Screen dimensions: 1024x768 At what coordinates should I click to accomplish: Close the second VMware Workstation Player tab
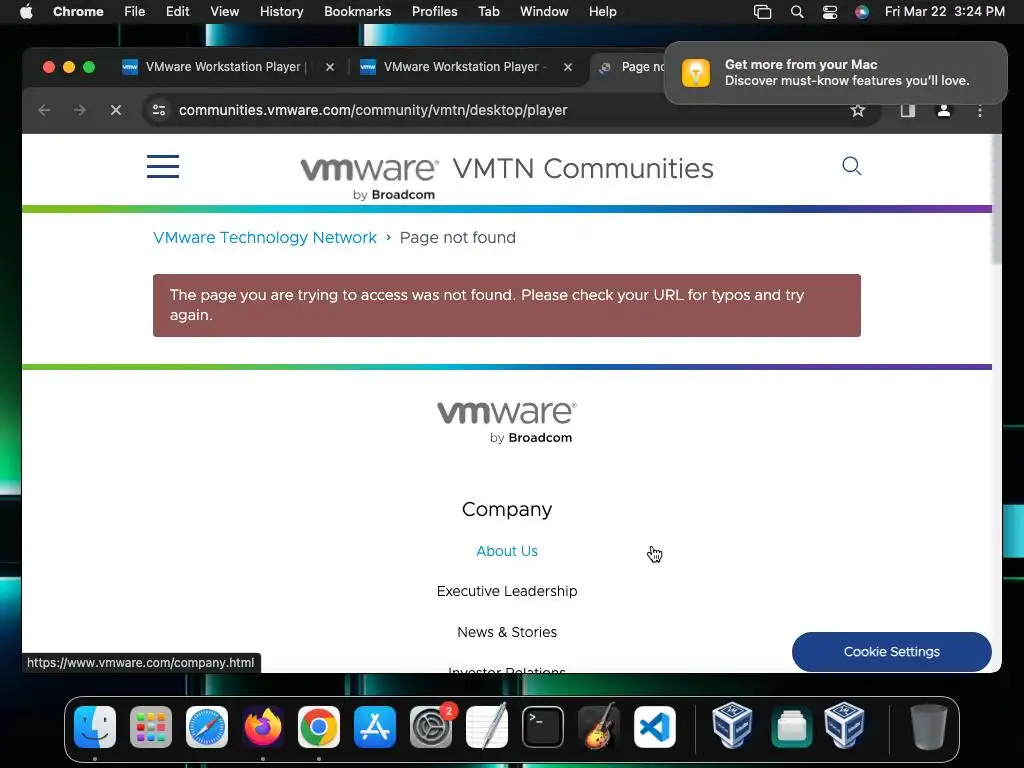568,67
